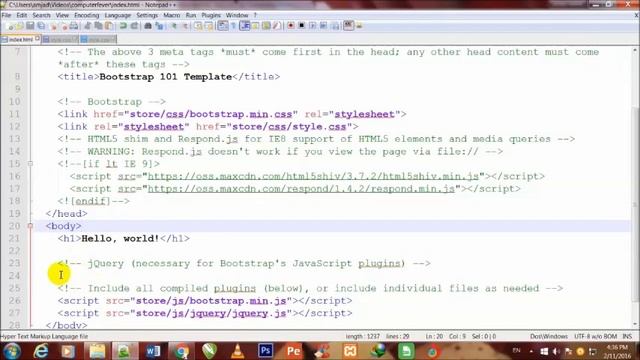Open VLC media player from taskbar
This screenshot has width=640, height=360.
tap(237, 351)
